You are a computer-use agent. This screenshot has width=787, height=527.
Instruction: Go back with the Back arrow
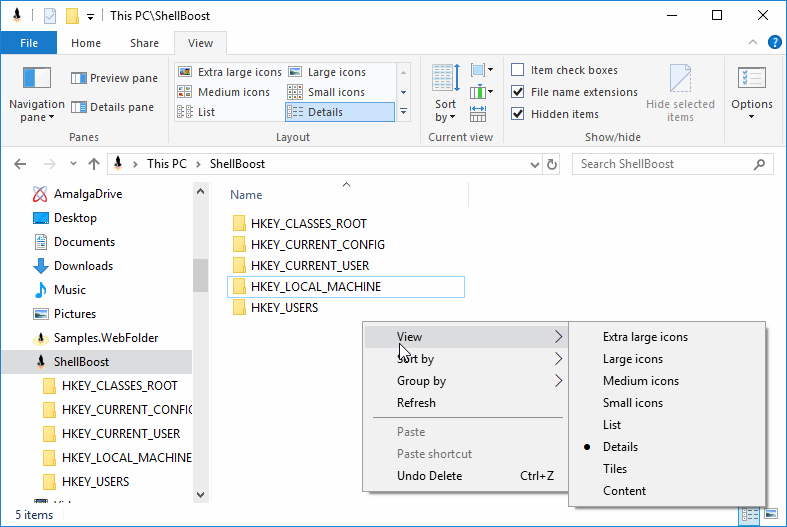(20, 164)
